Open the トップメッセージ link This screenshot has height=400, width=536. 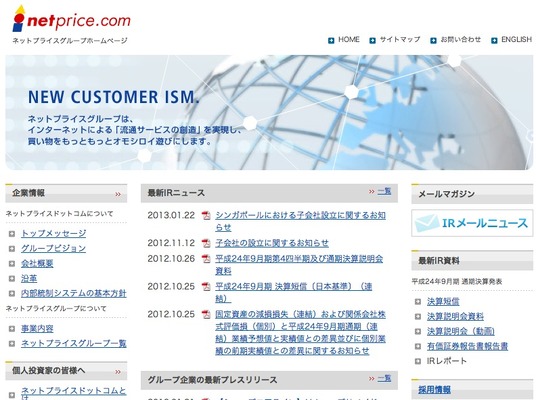pyautogui.click(x=54, y=233)
